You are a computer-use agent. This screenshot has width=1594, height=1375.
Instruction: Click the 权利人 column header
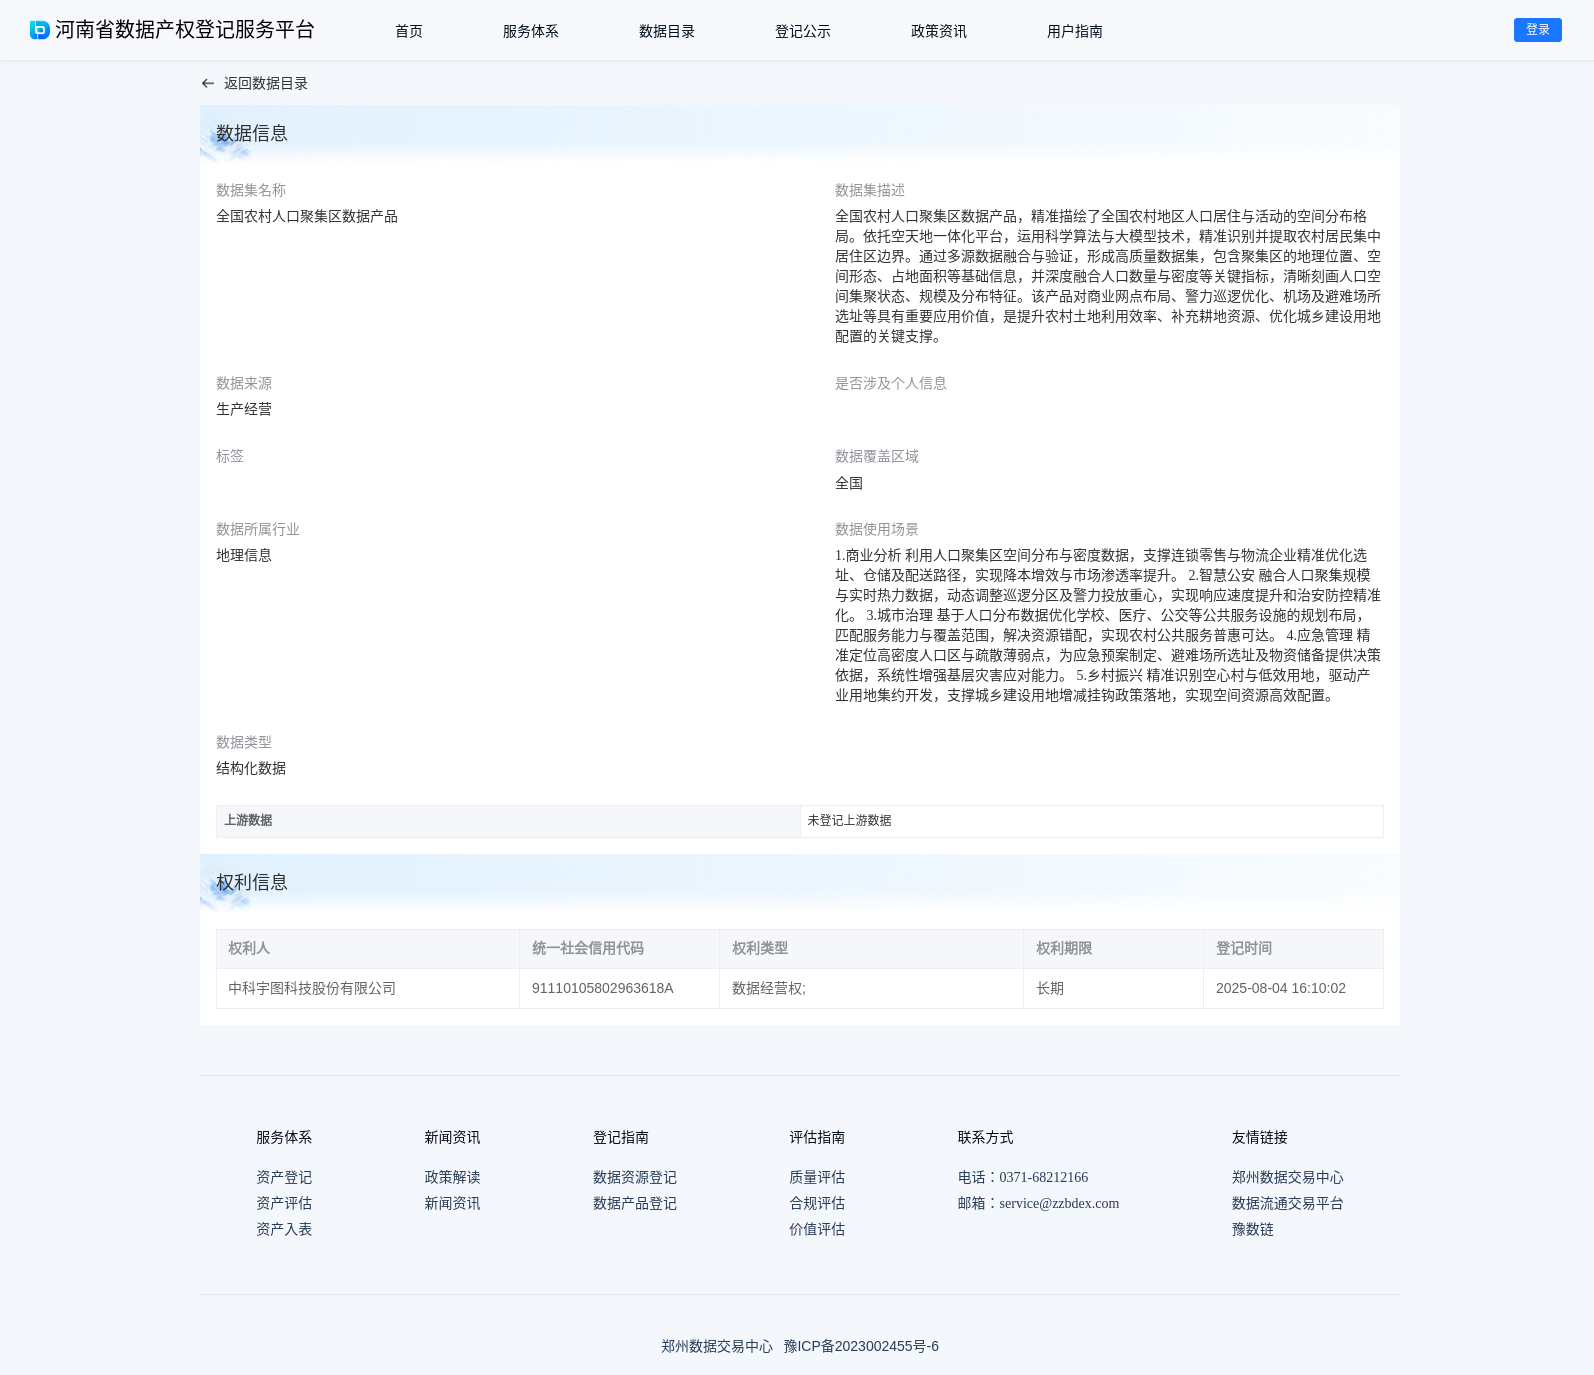point(368,949)
